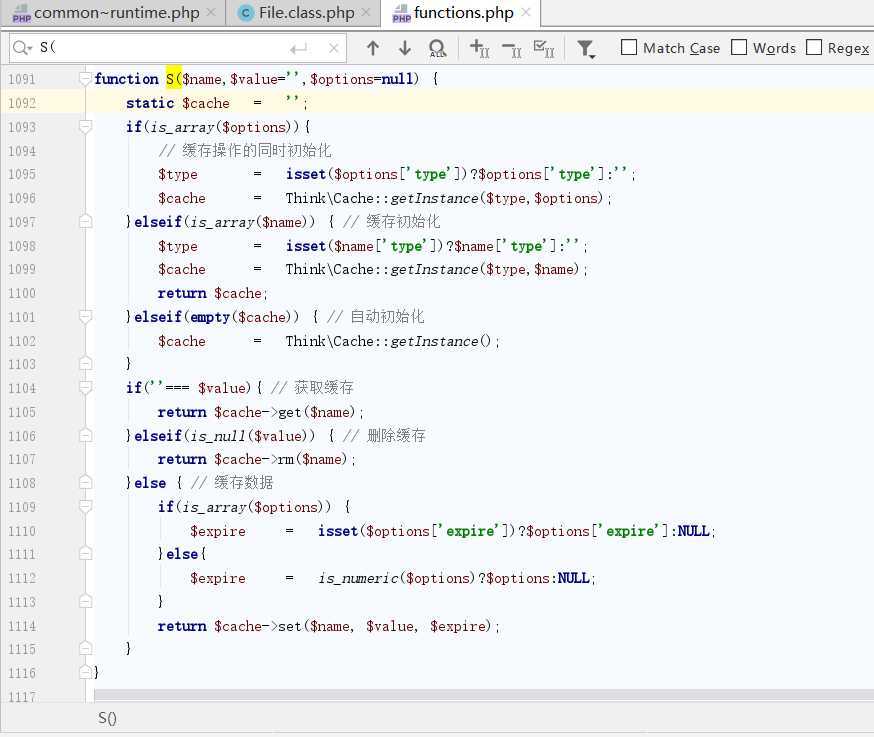Open search history magnifier dropdown
The width and height of the screenshot is (874, 737).
(22, 48)
